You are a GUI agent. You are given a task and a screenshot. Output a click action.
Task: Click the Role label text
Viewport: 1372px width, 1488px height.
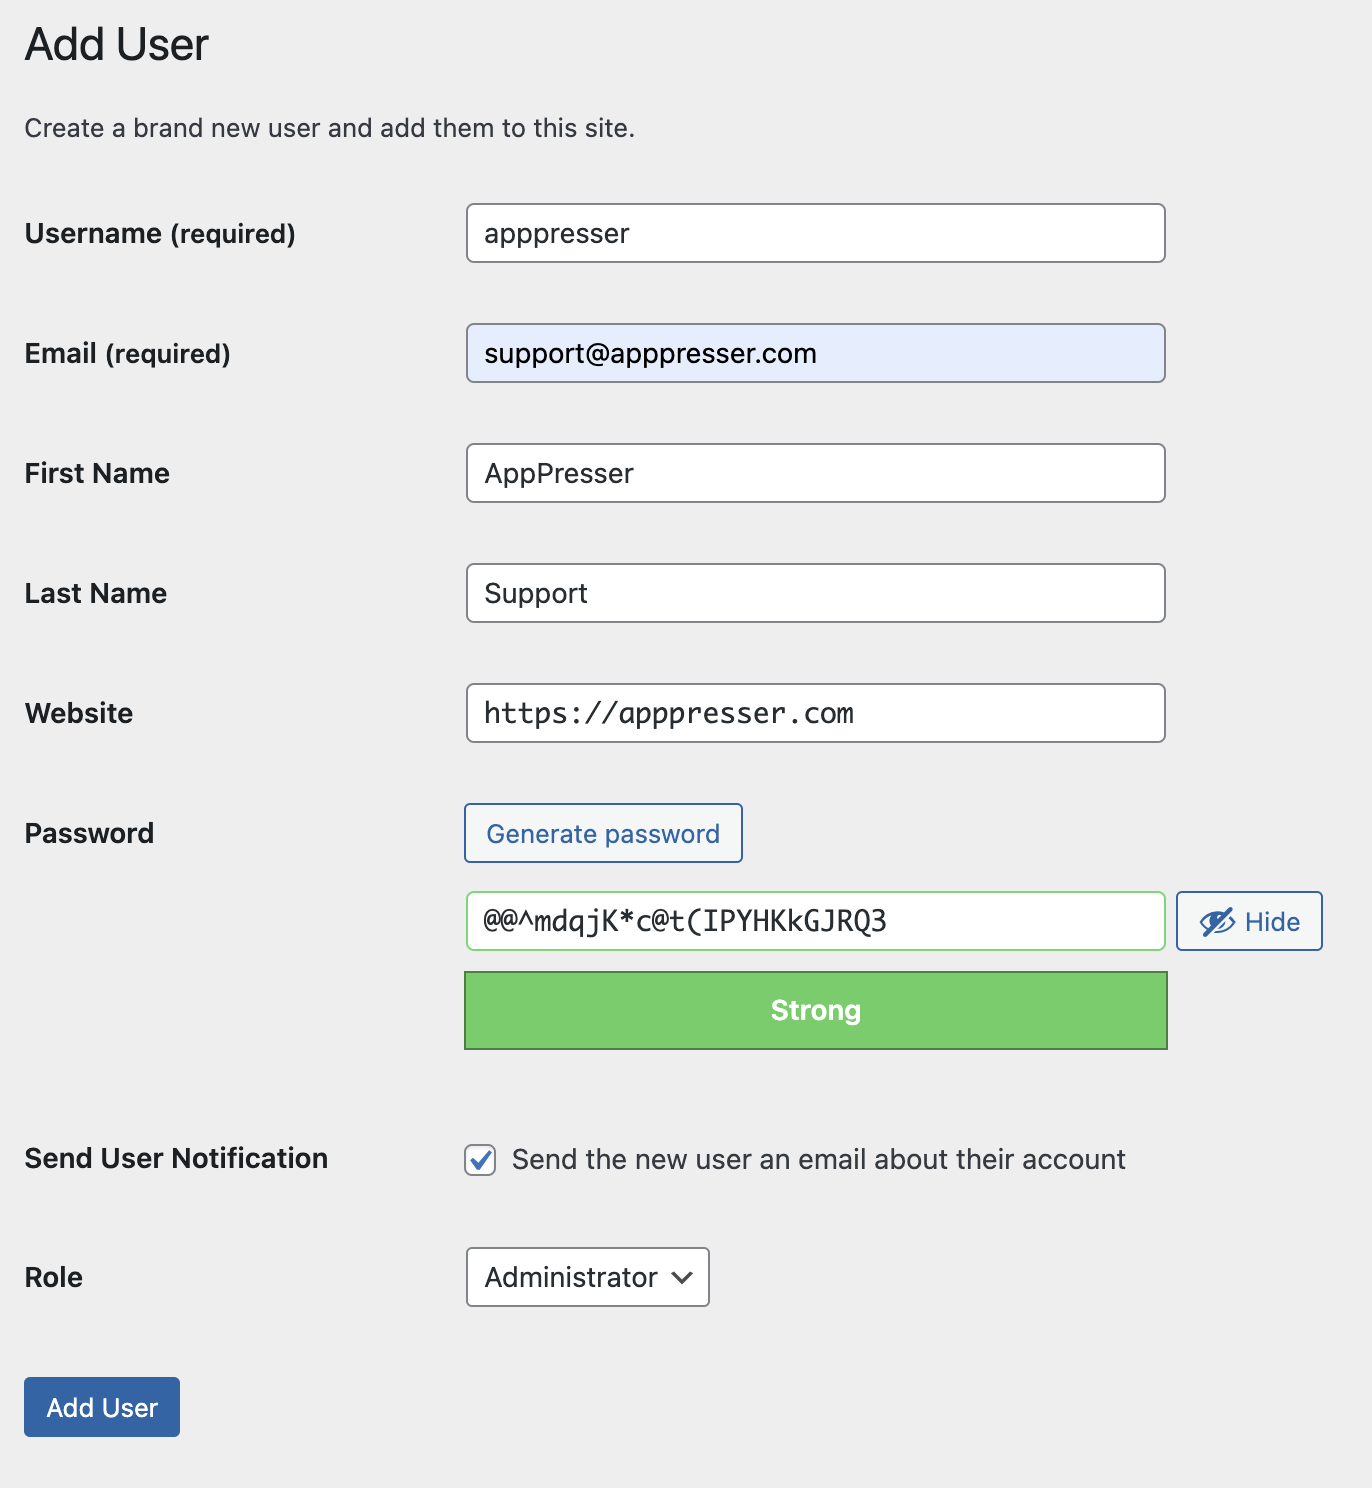(54, 1277)
